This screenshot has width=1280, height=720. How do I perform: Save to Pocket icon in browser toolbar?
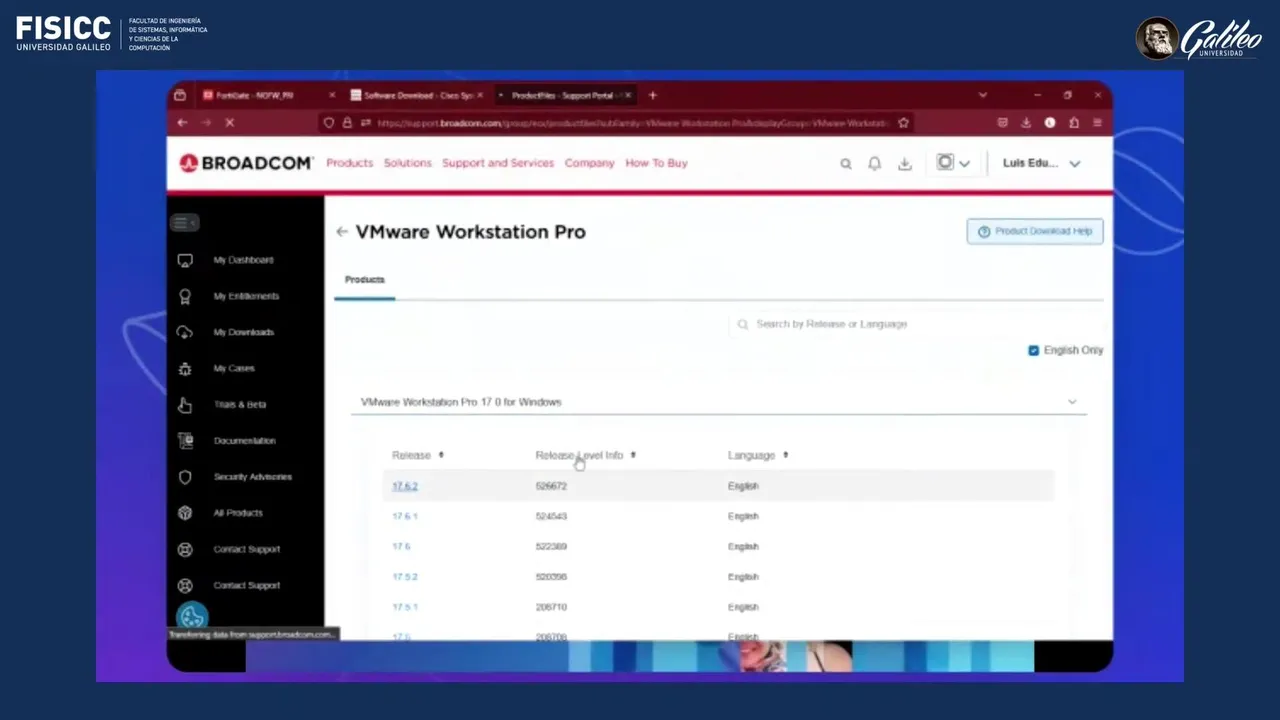pyautogui.click(x=1002, y=123)
